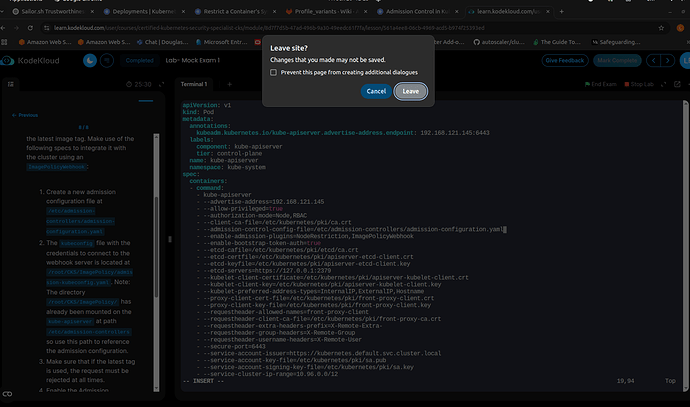Click the task panel vertical scrollbar
Image resolution: width=690 pixels, height=407 pixels.
(156, 262)
